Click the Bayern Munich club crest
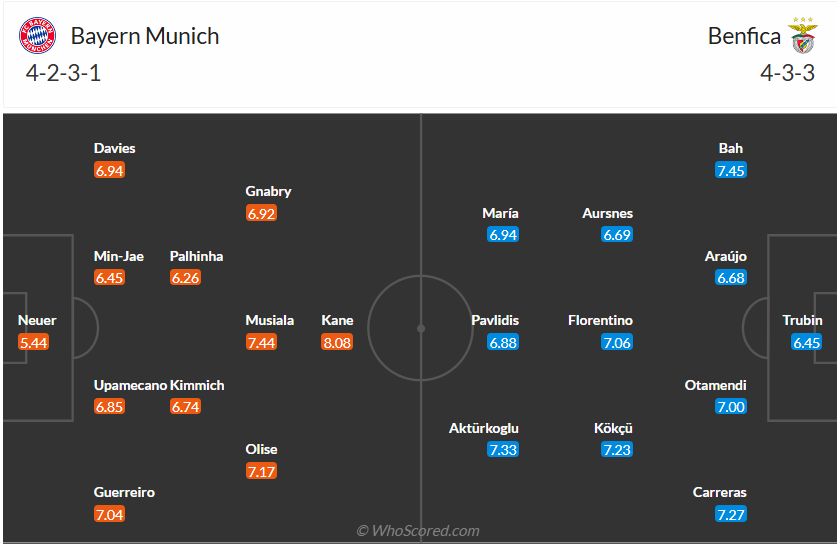 37,37
